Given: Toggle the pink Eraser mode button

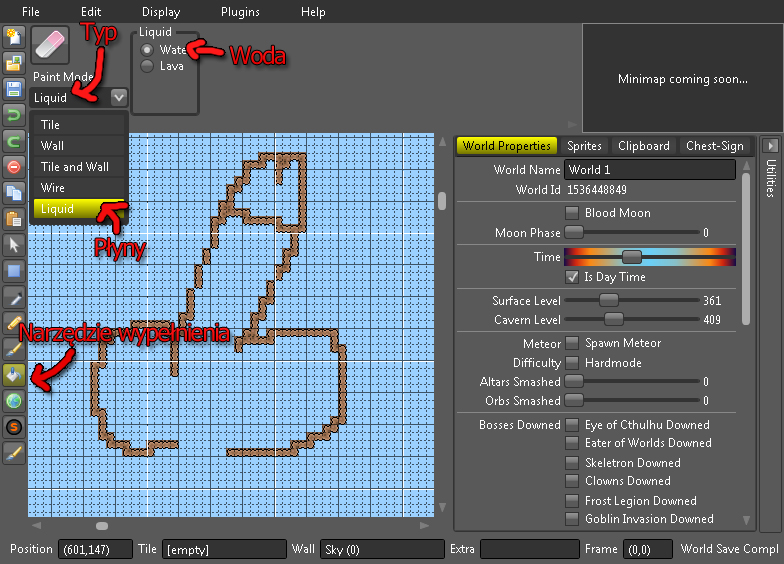Looking at the screenshot, I should coord(50,45).
